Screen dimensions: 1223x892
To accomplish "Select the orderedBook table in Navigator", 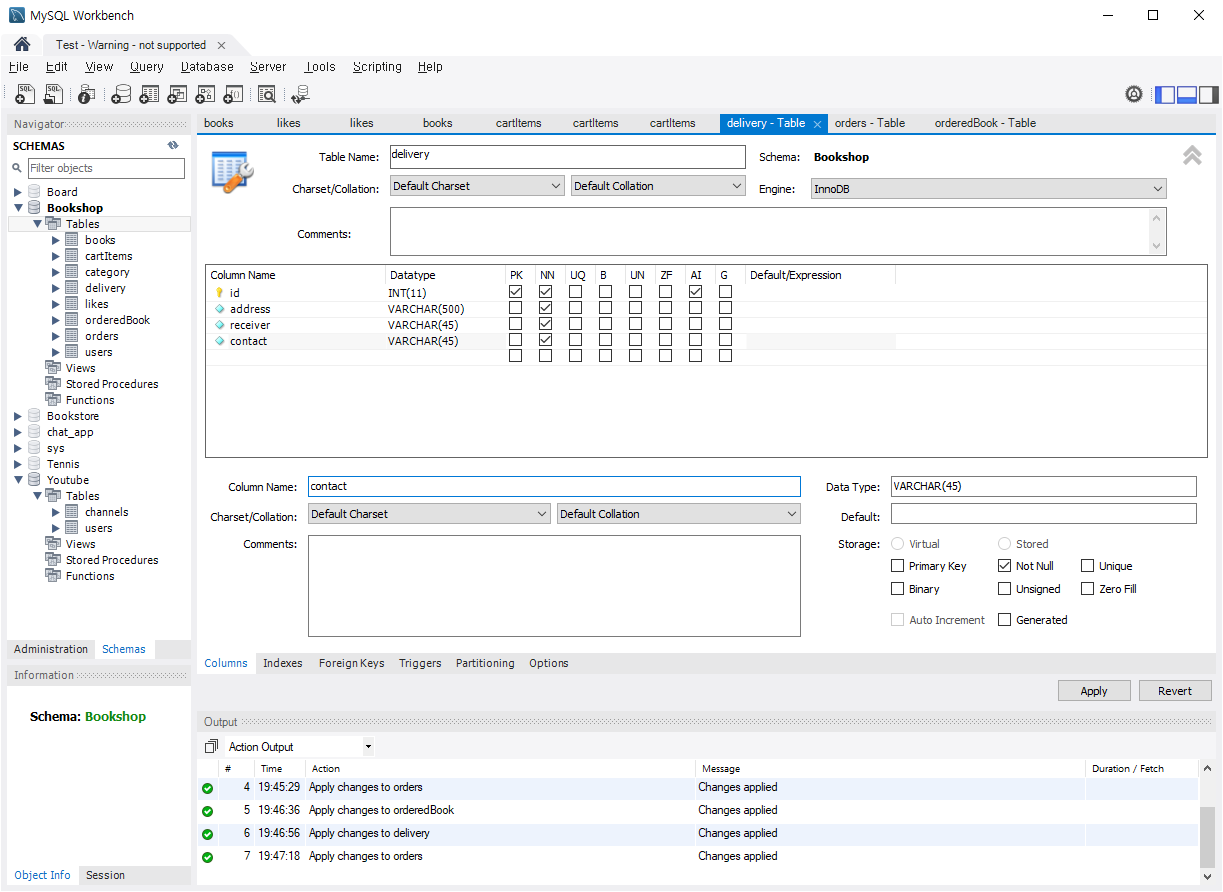I will click(x=117, y=320).
